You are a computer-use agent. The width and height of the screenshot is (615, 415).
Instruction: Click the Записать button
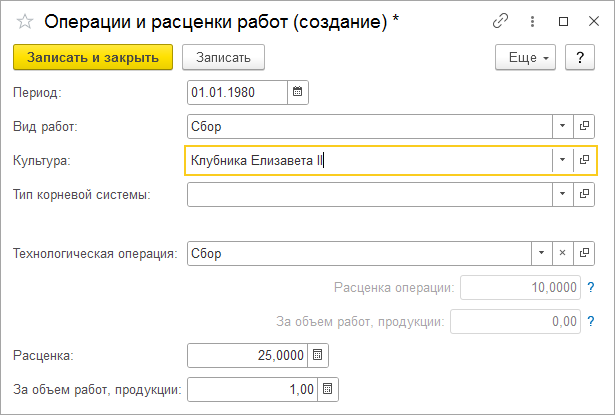click(x=223, y=58)
